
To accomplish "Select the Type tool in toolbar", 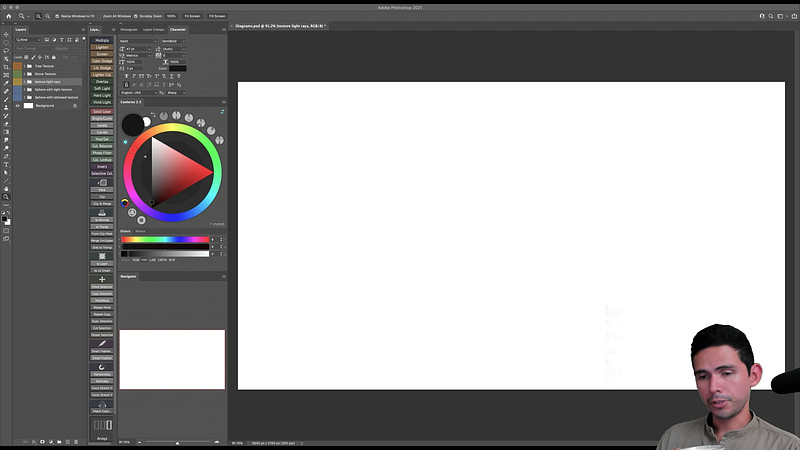I will pyautogui.click(x=6, y=164).
